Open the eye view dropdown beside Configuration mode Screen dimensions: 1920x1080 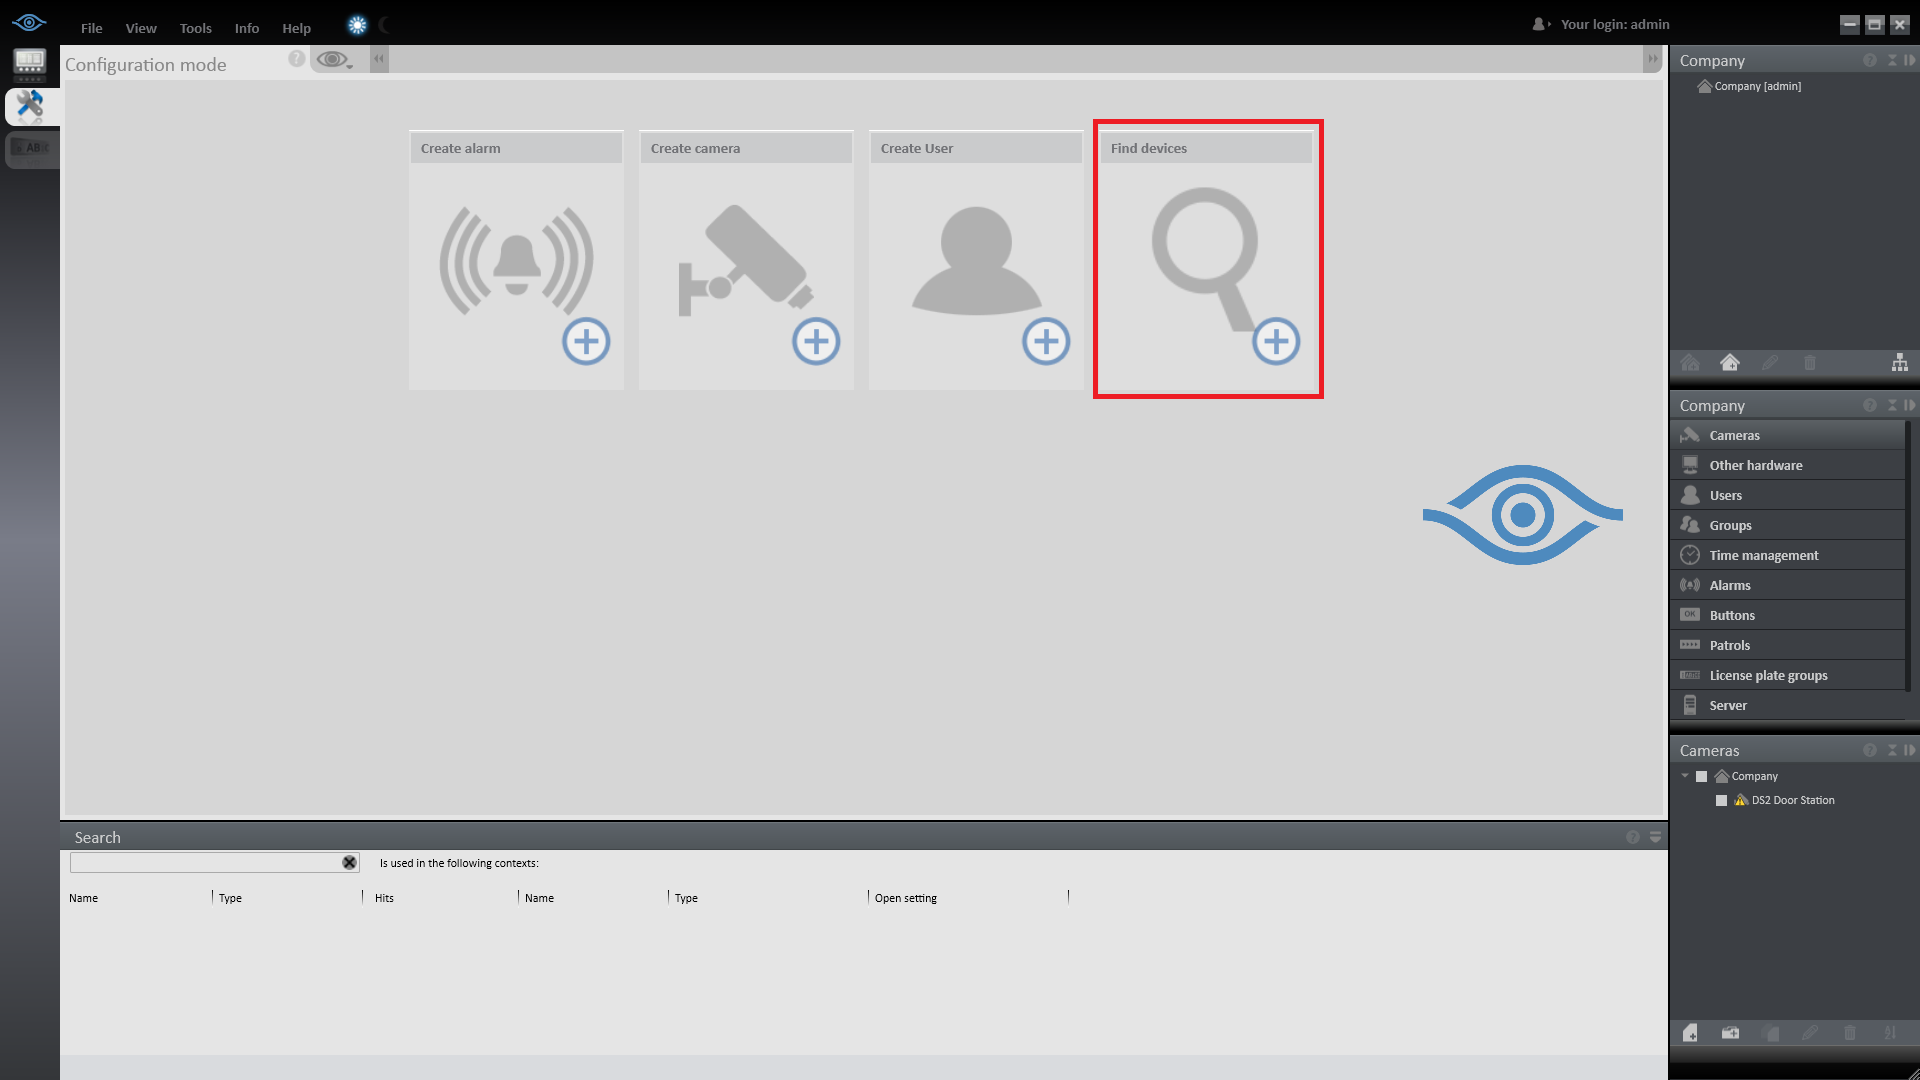335,61
